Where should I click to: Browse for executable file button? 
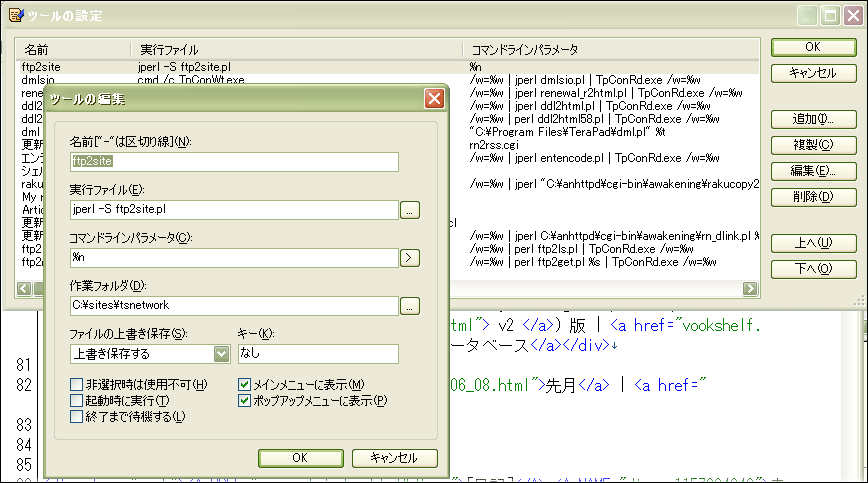[410, 210]
